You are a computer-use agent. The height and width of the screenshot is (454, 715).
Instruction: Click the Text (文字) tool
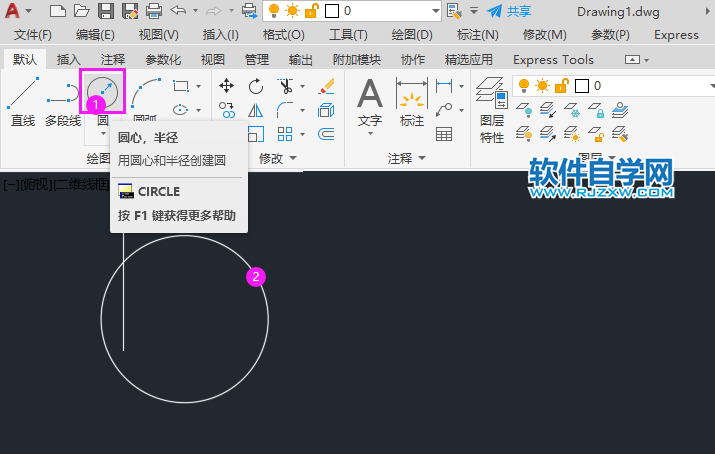coord(370,102)
